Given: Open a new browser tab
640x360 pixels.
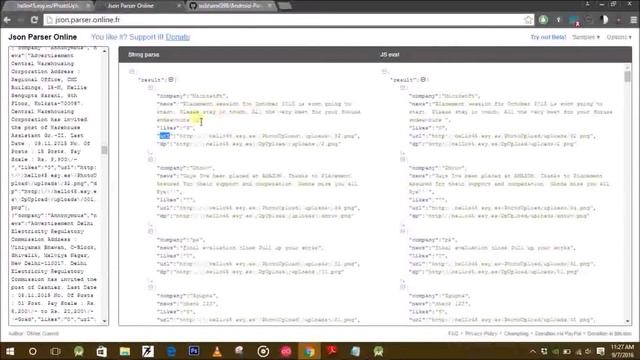Looking at the screenshot, I should coord(285,6).
